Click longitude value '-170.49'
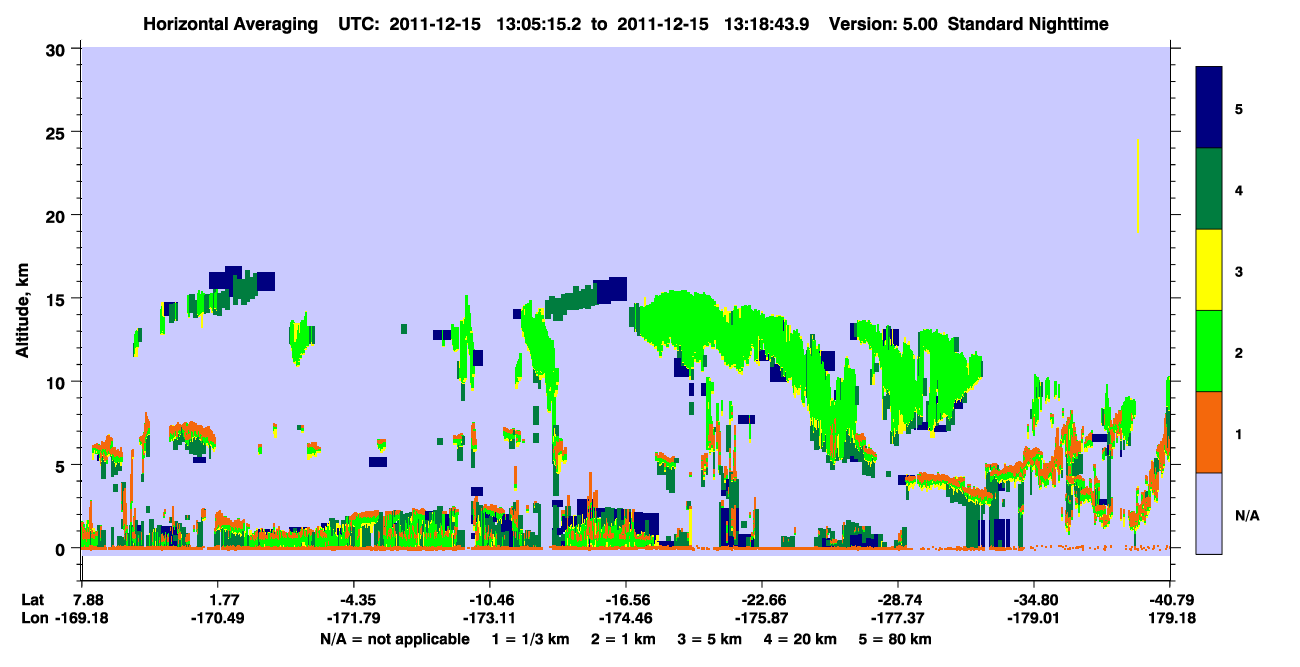Viewport: 1300px width, 667px height. coord(217,618)
